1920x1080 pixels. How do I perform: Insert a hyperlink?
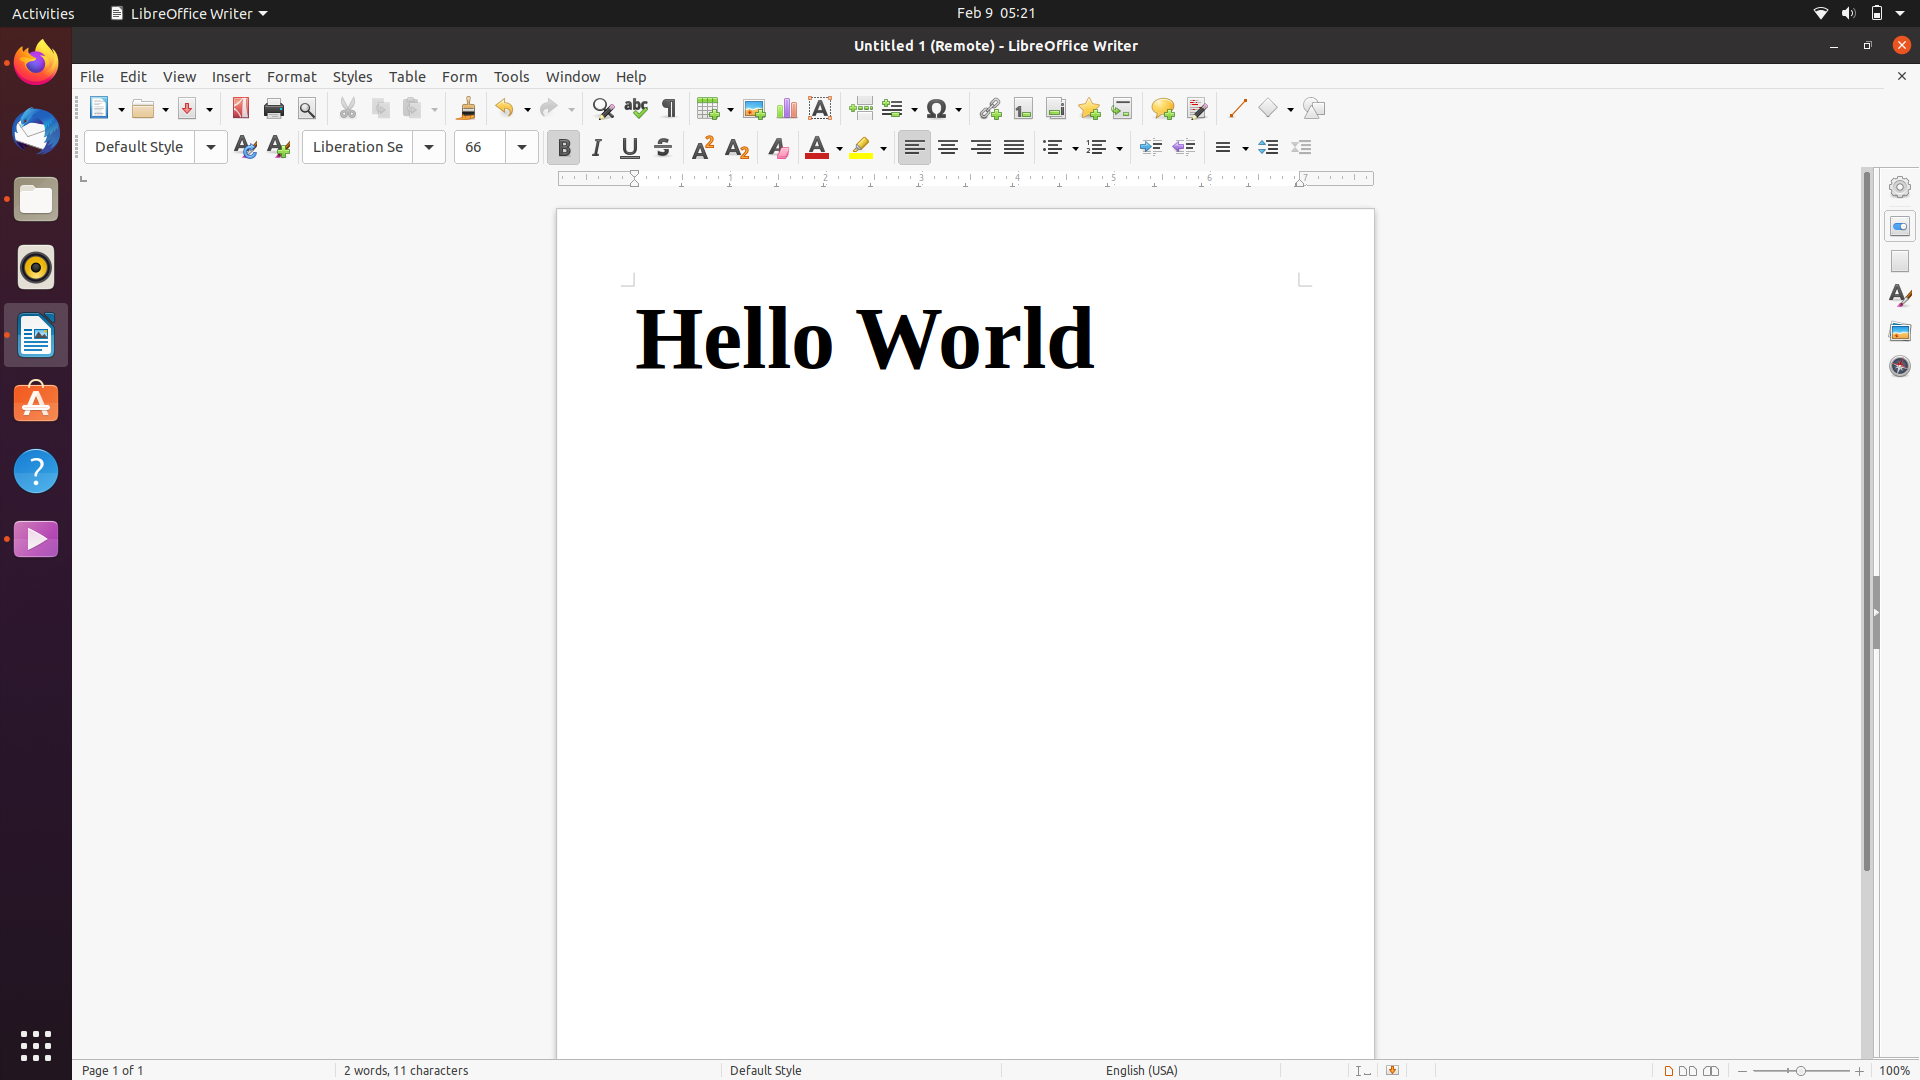[x=990, y=108]
